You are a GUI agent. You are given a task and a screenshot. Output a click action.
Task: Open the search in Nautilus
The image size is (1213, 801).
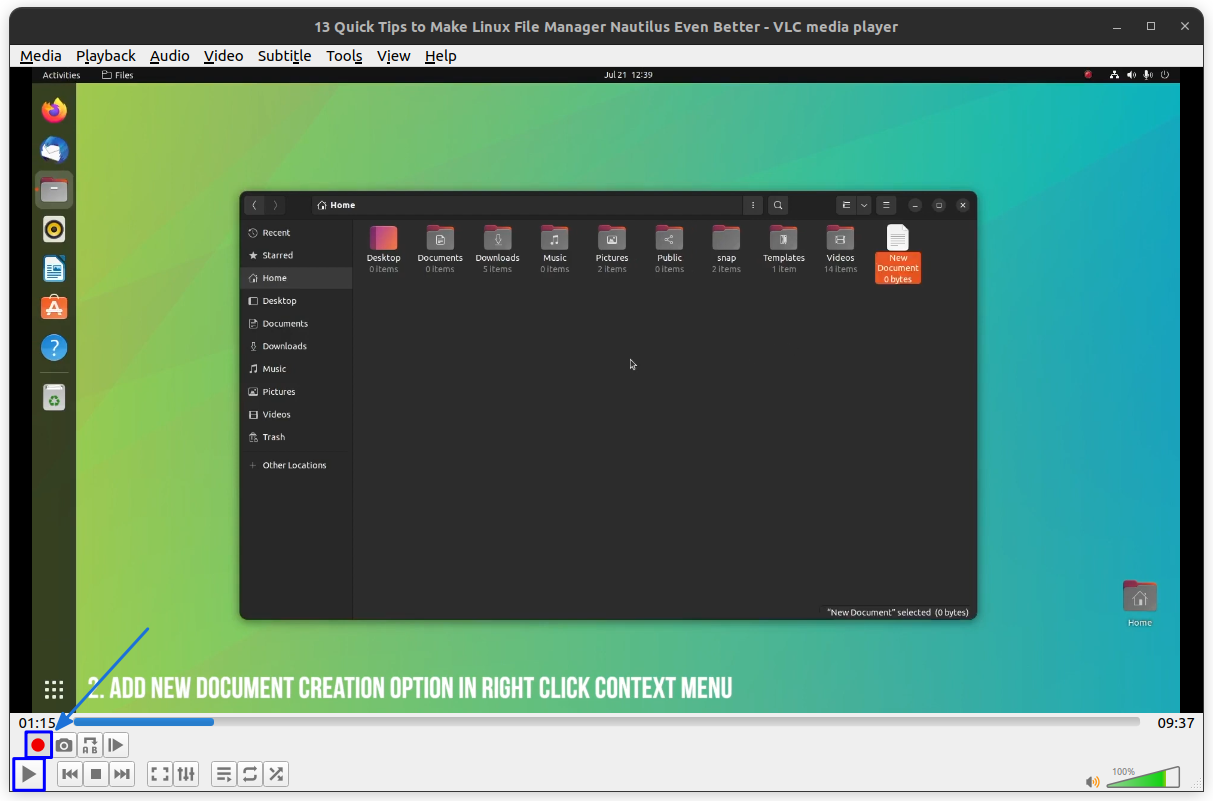tap(778, 205)
